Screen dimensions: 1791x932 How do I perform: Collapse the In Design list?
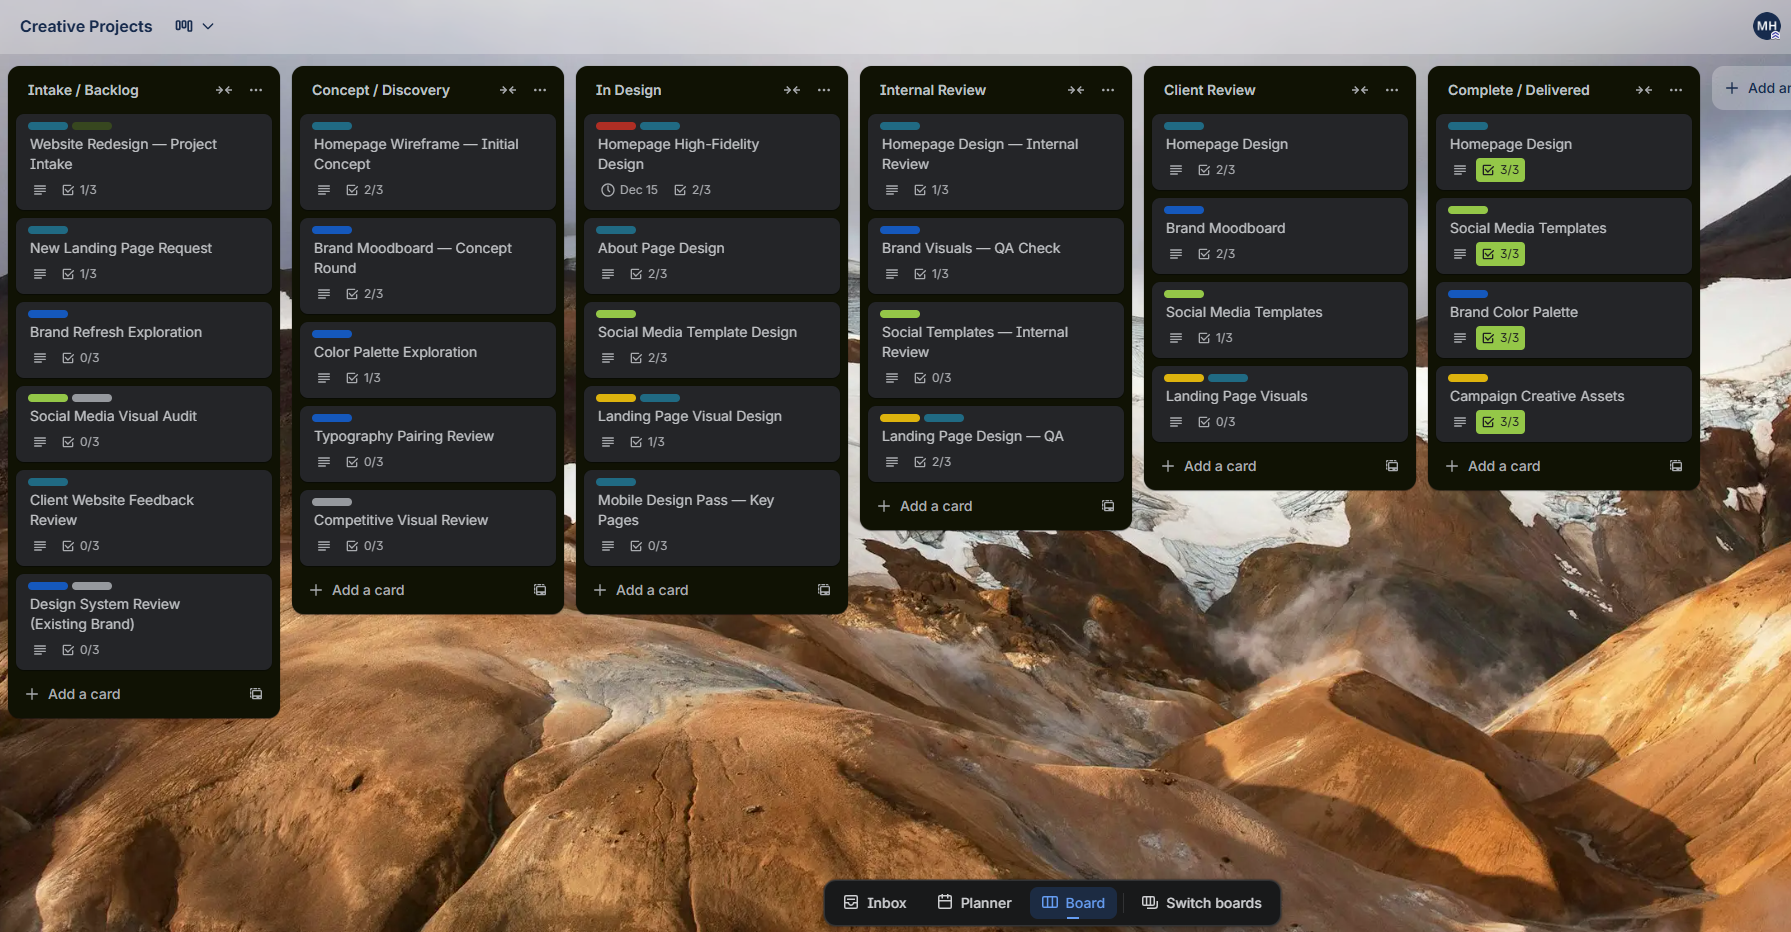coord(792,90)
